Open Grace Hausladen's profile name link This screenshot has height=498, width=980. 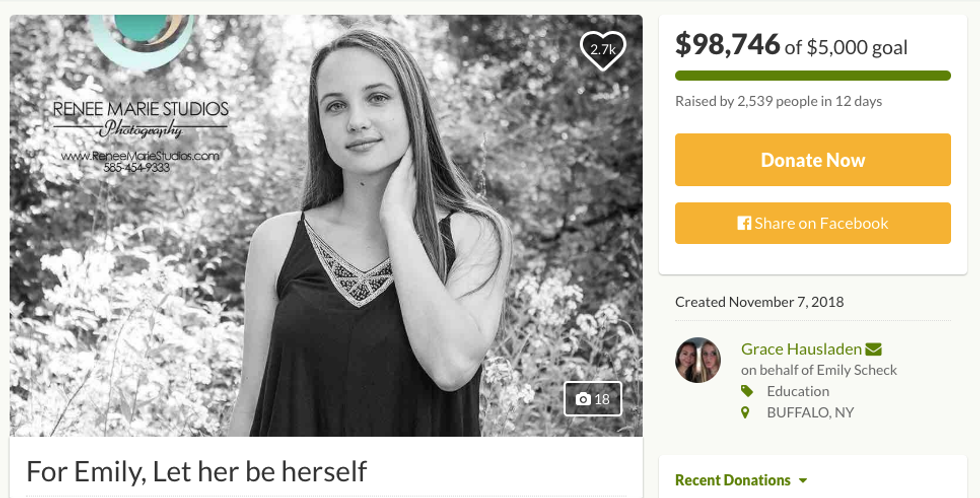click(x=801, y=349)
